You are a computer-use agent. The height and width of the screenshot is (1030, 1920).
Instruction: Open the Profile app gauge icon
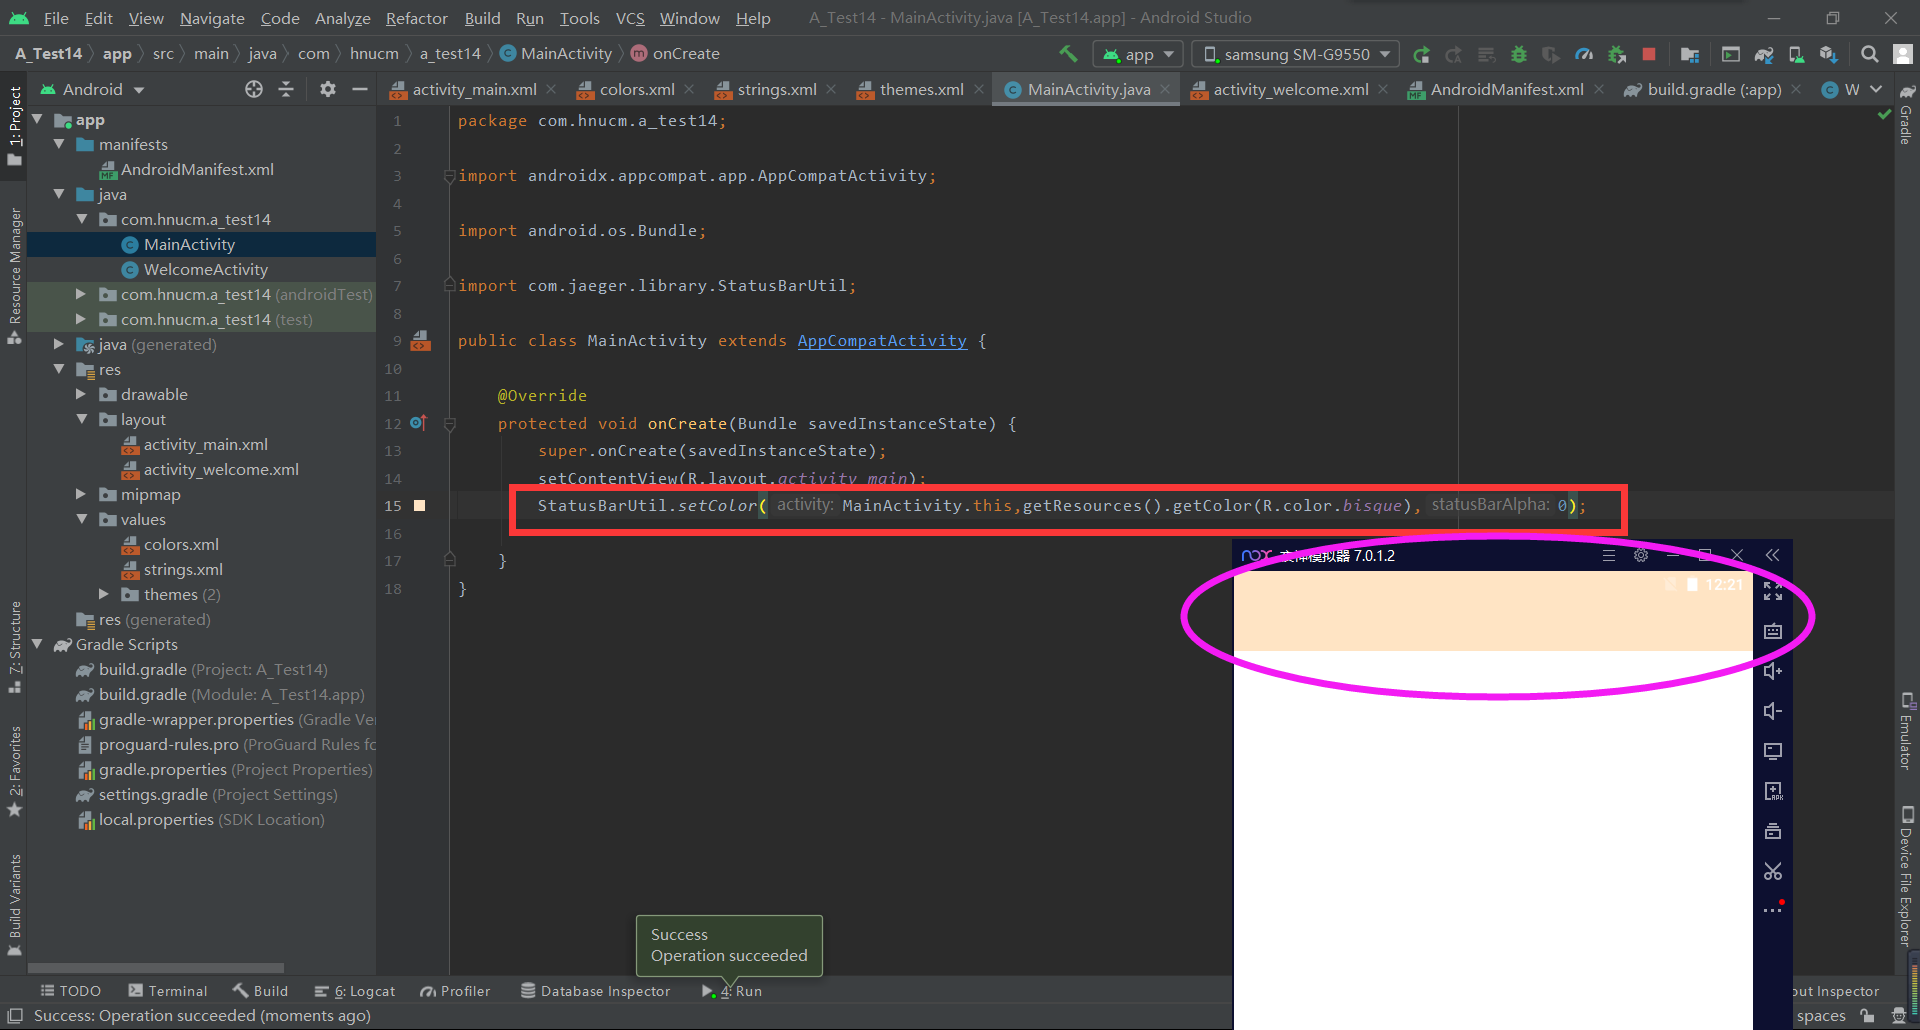click(x=1584, y=54)
